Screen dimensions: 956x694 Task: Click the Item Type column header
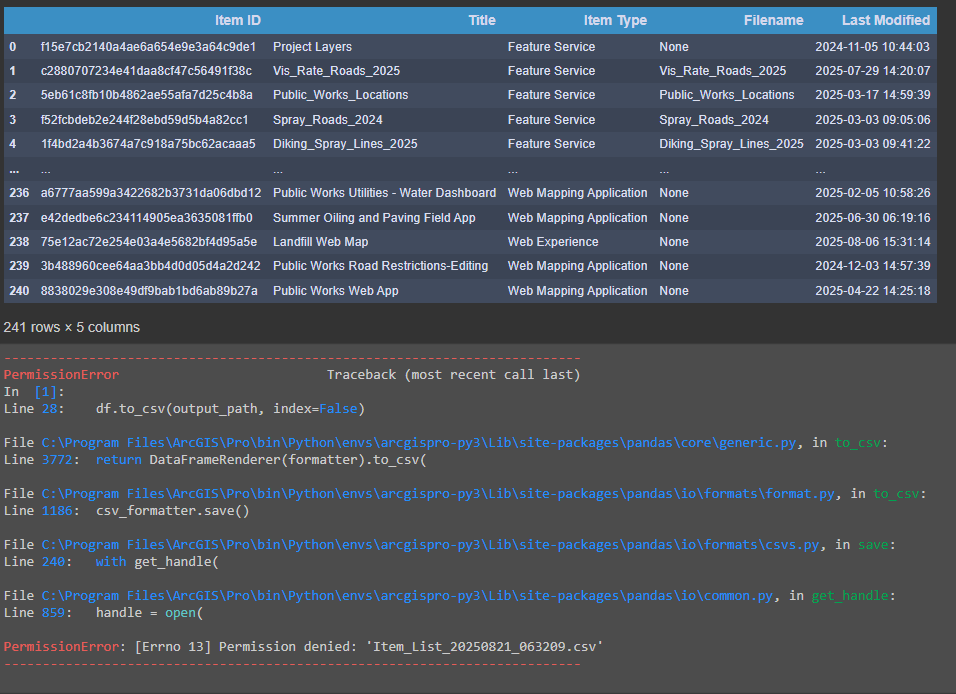point(615,20)
